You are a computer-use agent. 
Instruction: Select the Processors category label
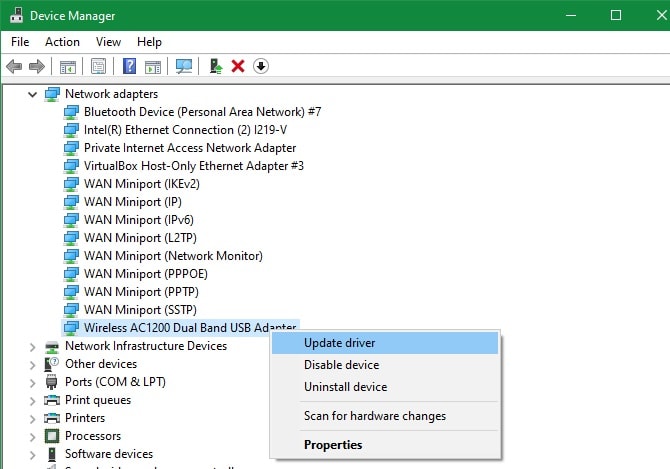pos(93,436)
